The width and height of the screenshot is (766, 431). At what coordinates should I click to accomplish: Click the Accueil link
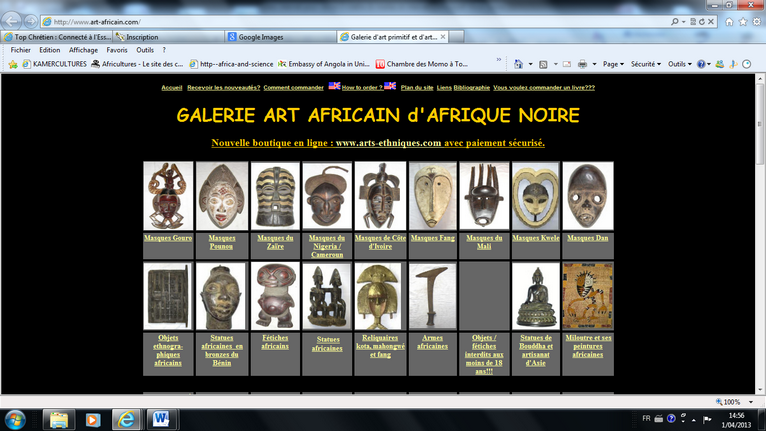pyautogui.click(x=172, y=87)
